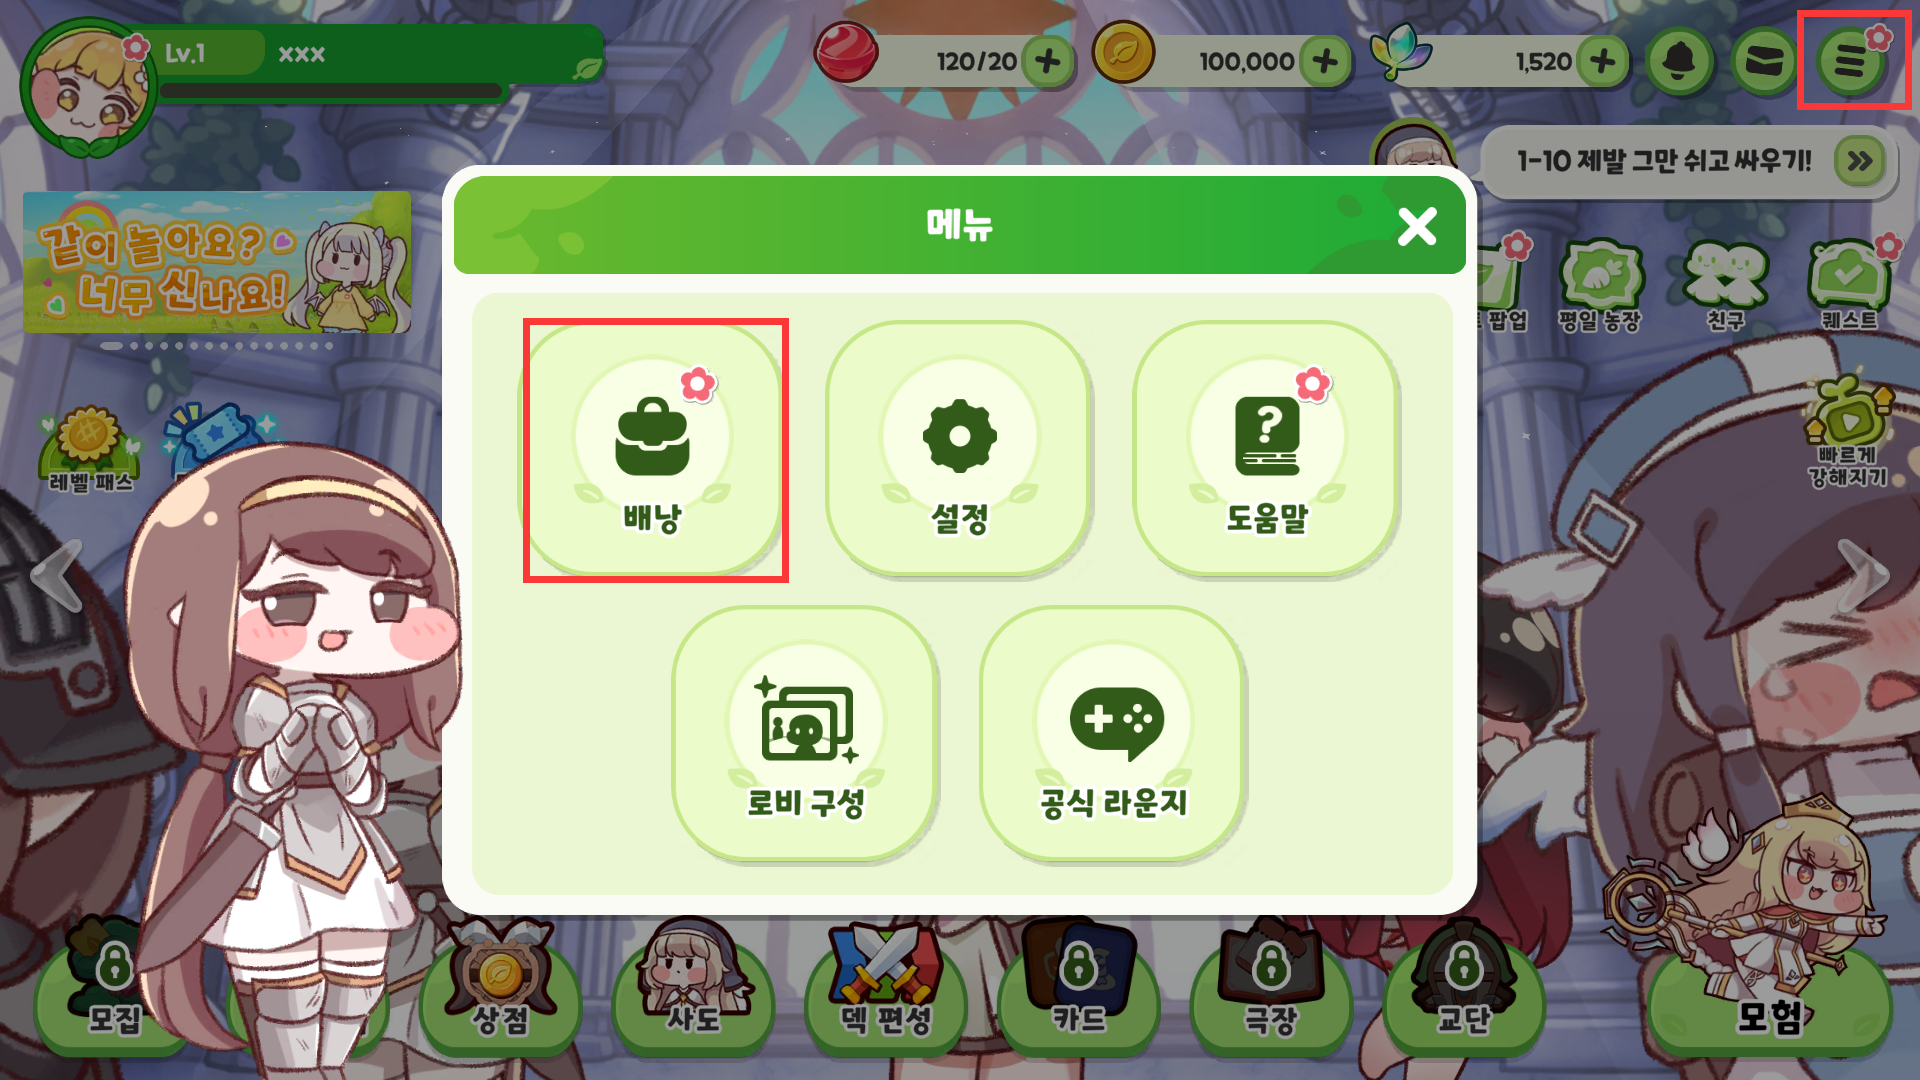Open the 도움말 help book option
The height and width of the screenshot is (1080, 1920).
coord(1266,450)
